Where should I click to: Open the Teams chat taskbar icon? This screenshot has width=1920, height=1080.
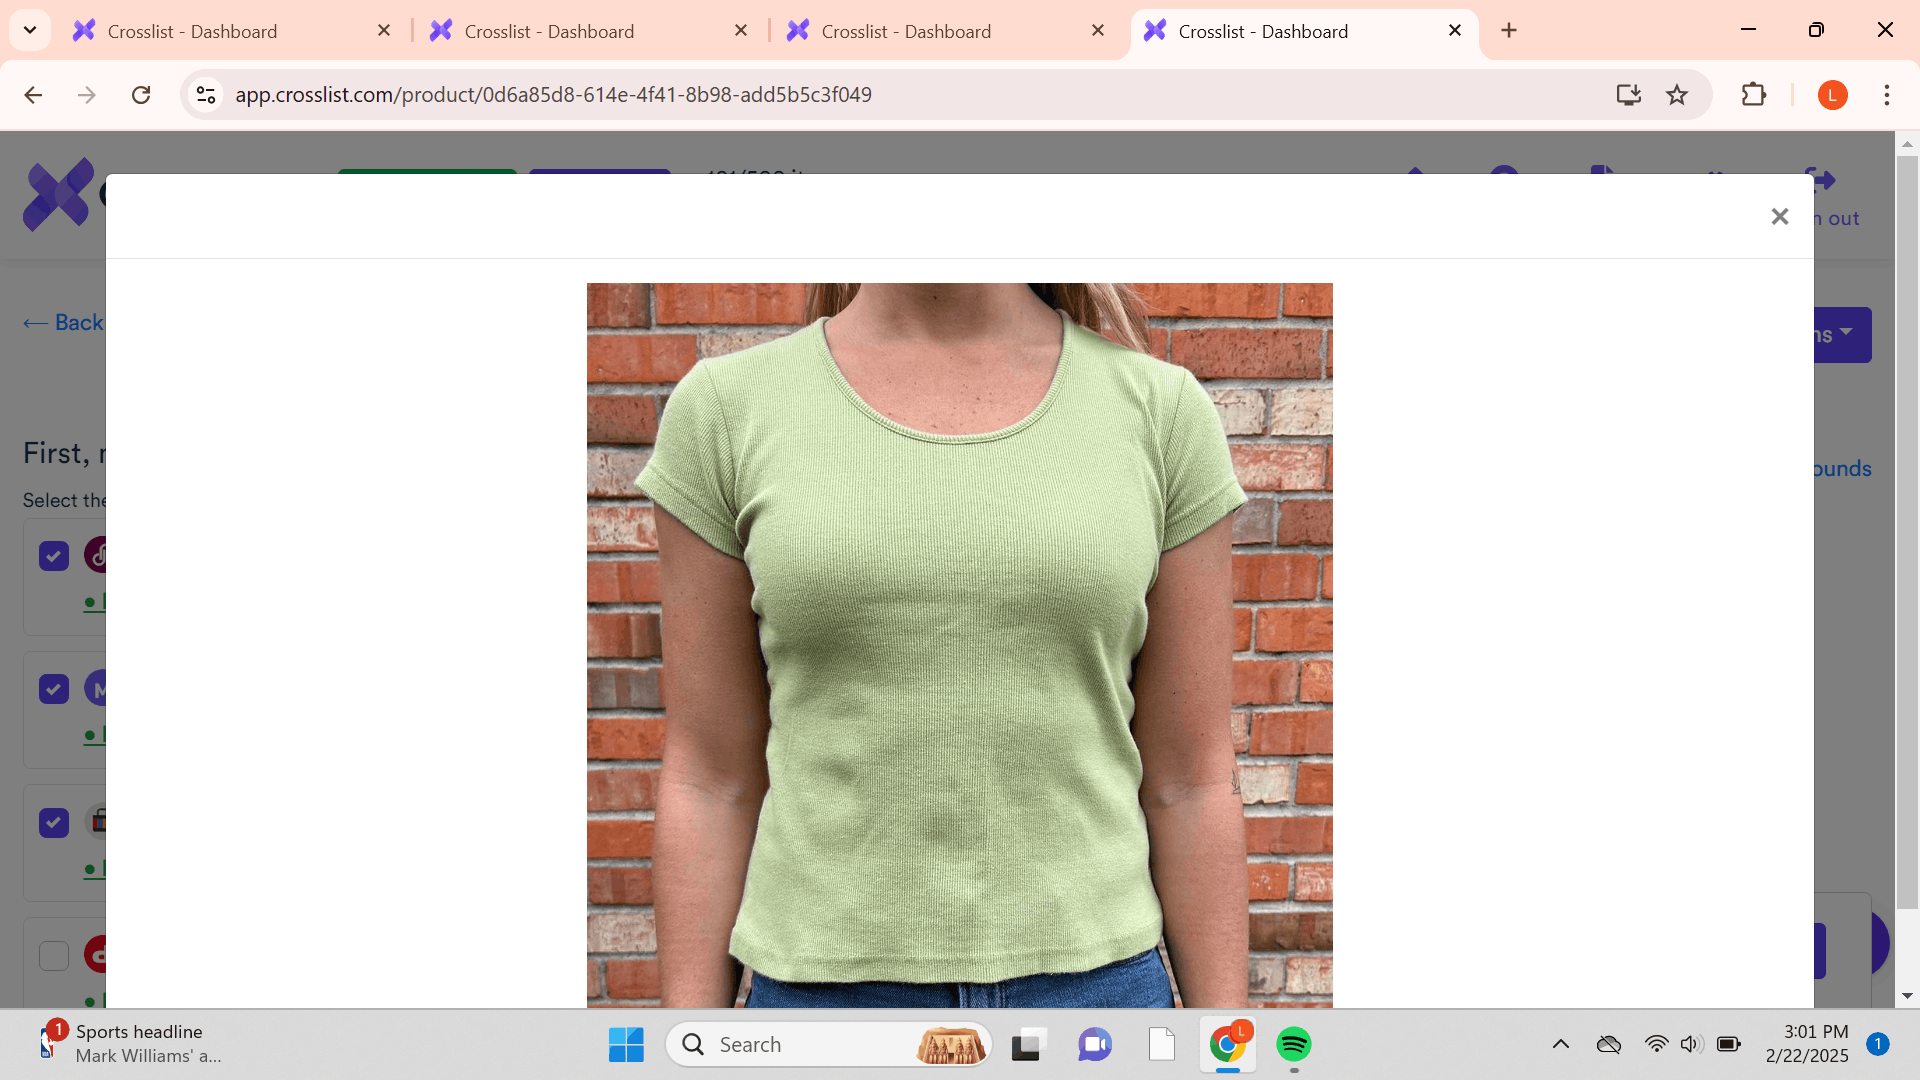tap(1095, 1045)
